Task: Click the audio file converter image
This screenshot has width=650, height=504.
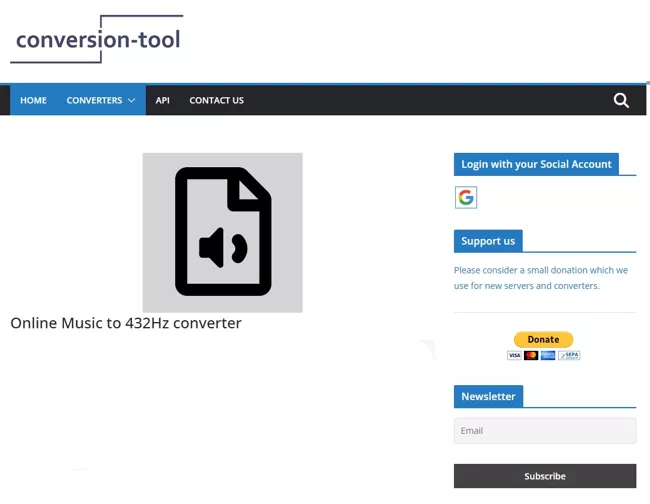Action: pos(223,233)
